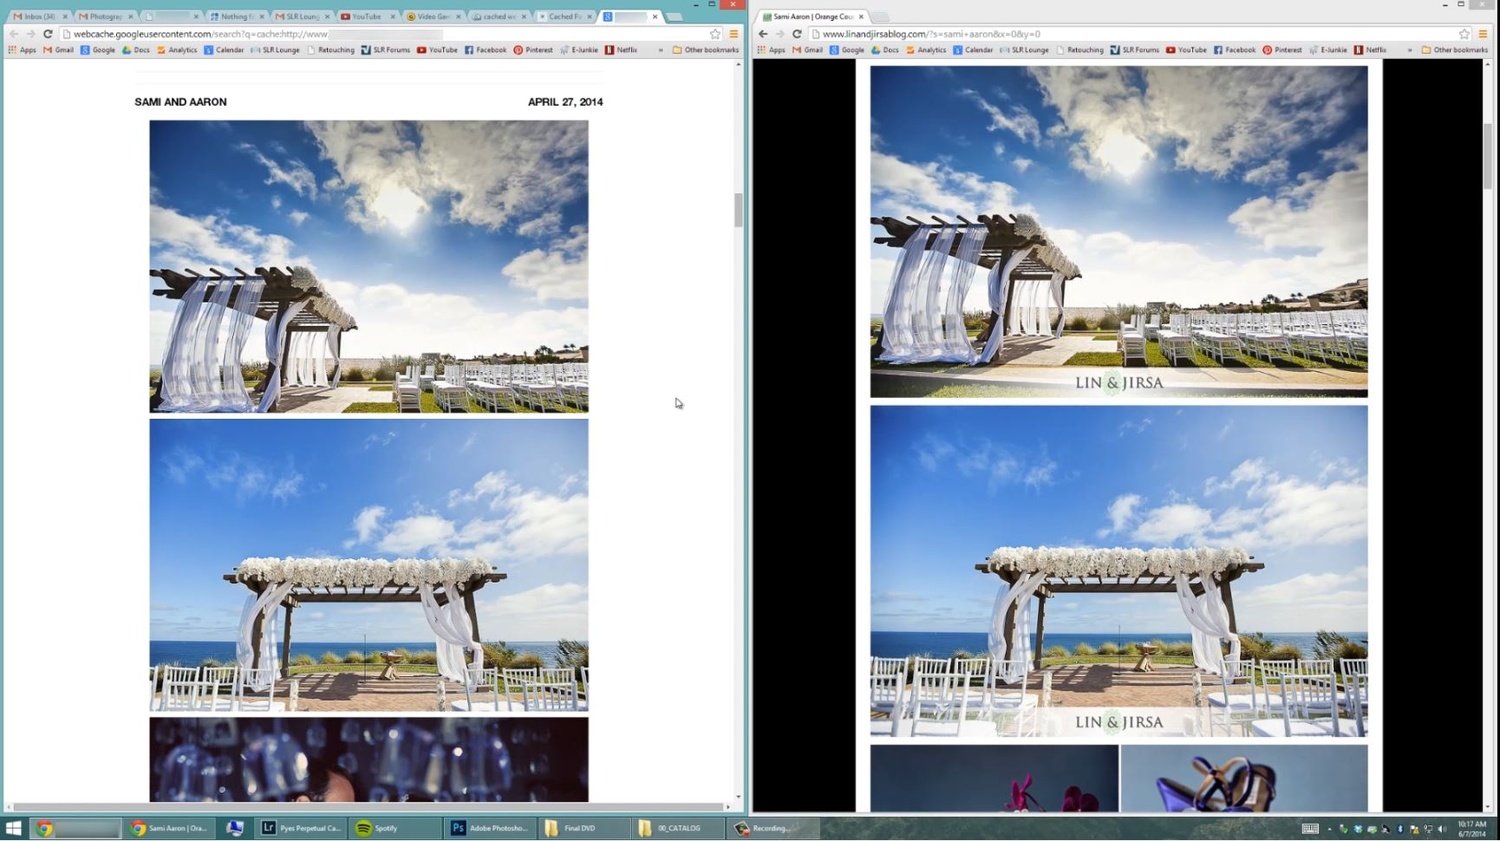1500x841 pixels.
Task: Open Pinterest bookmark in left browser
Action: [533, 50]
